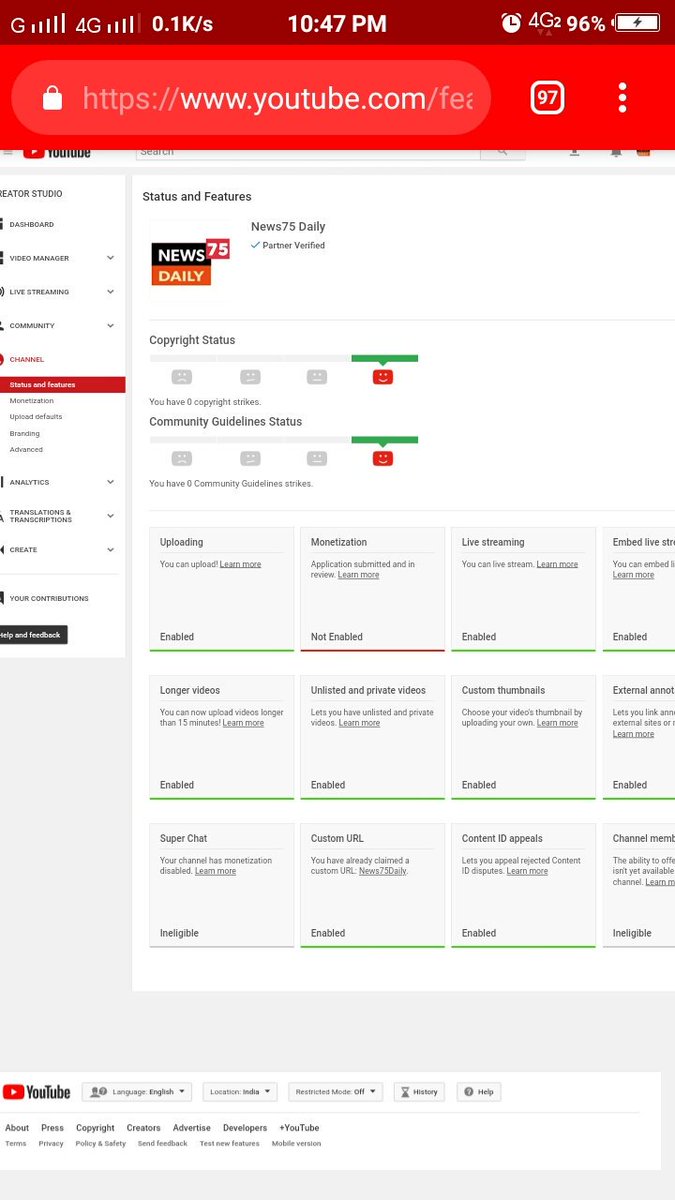
Task: Open Community sidebar section
Action: pyautogui.click(x=32, y=326)
